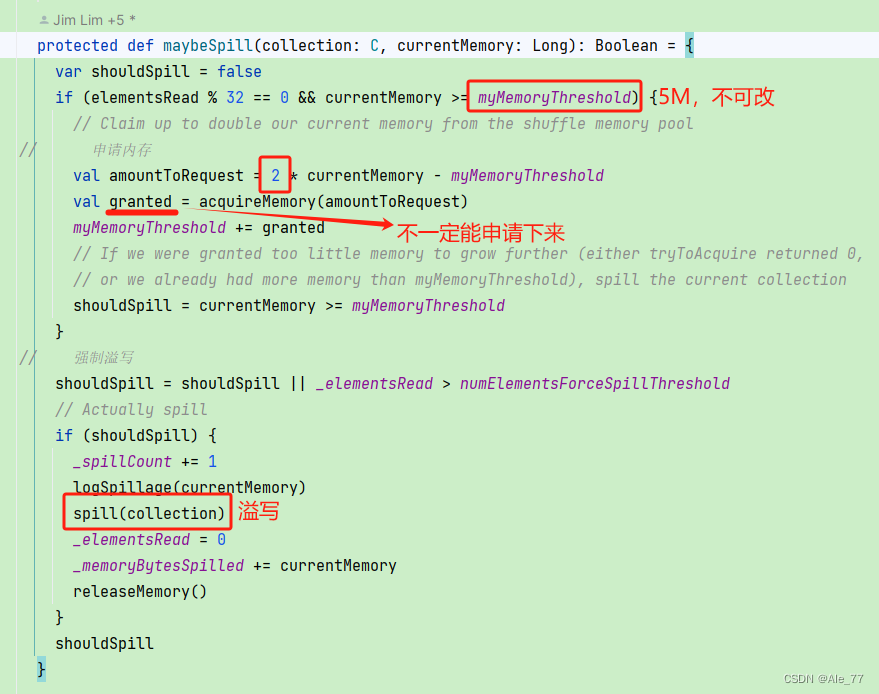Select the highlighted opening brace after Boolean =
The width and height of the screenshot is (879, 694).
click(690, 45)
